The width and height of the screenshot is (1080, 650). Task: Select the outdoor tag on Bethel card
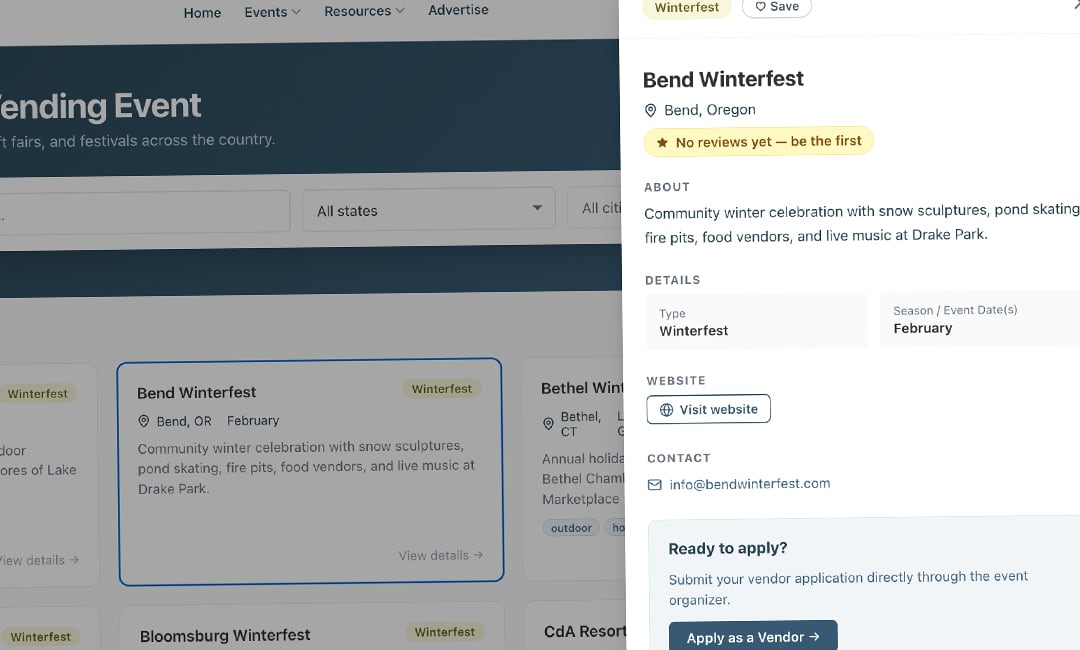tap(571, 528)
